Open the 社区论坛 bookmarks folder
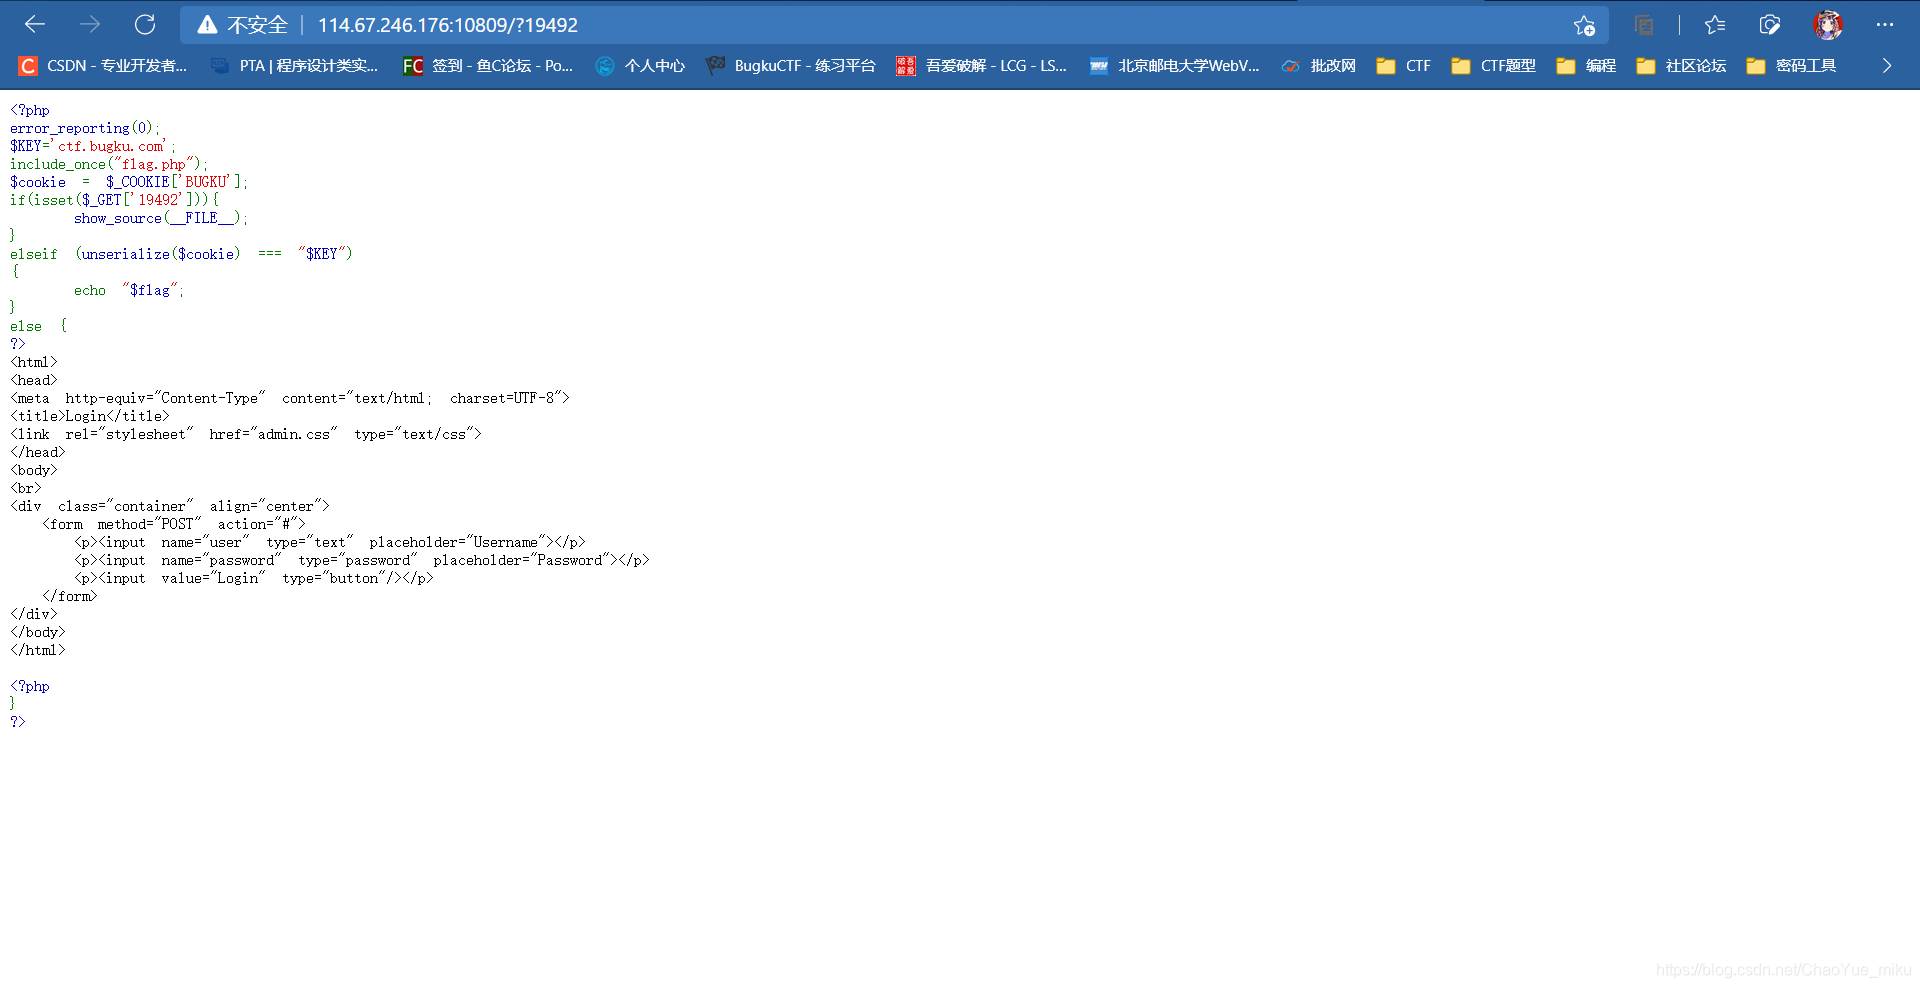Viewport: 1920px width, 988px height. pyautogui.click(x=1682, y=66)
